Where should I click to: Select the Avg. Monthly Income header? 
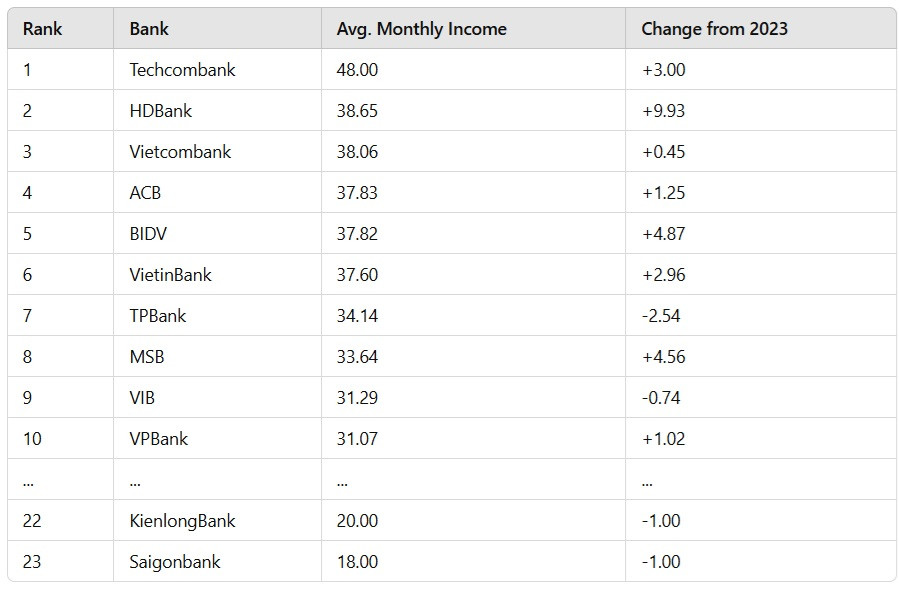[x=421, y=29]
